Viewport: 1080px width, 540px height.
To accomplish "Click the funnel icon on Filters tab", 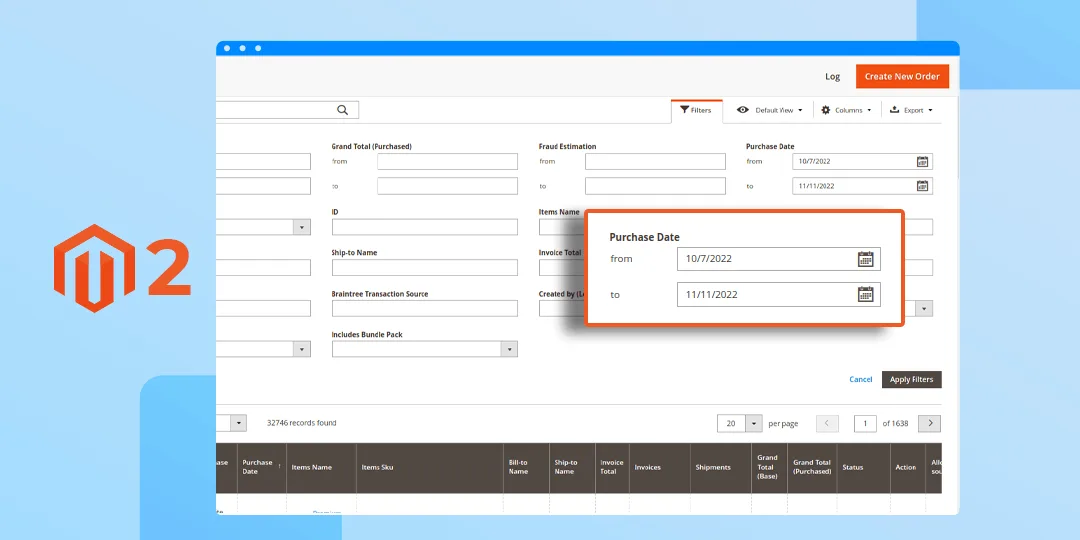I will pos(684,110).
